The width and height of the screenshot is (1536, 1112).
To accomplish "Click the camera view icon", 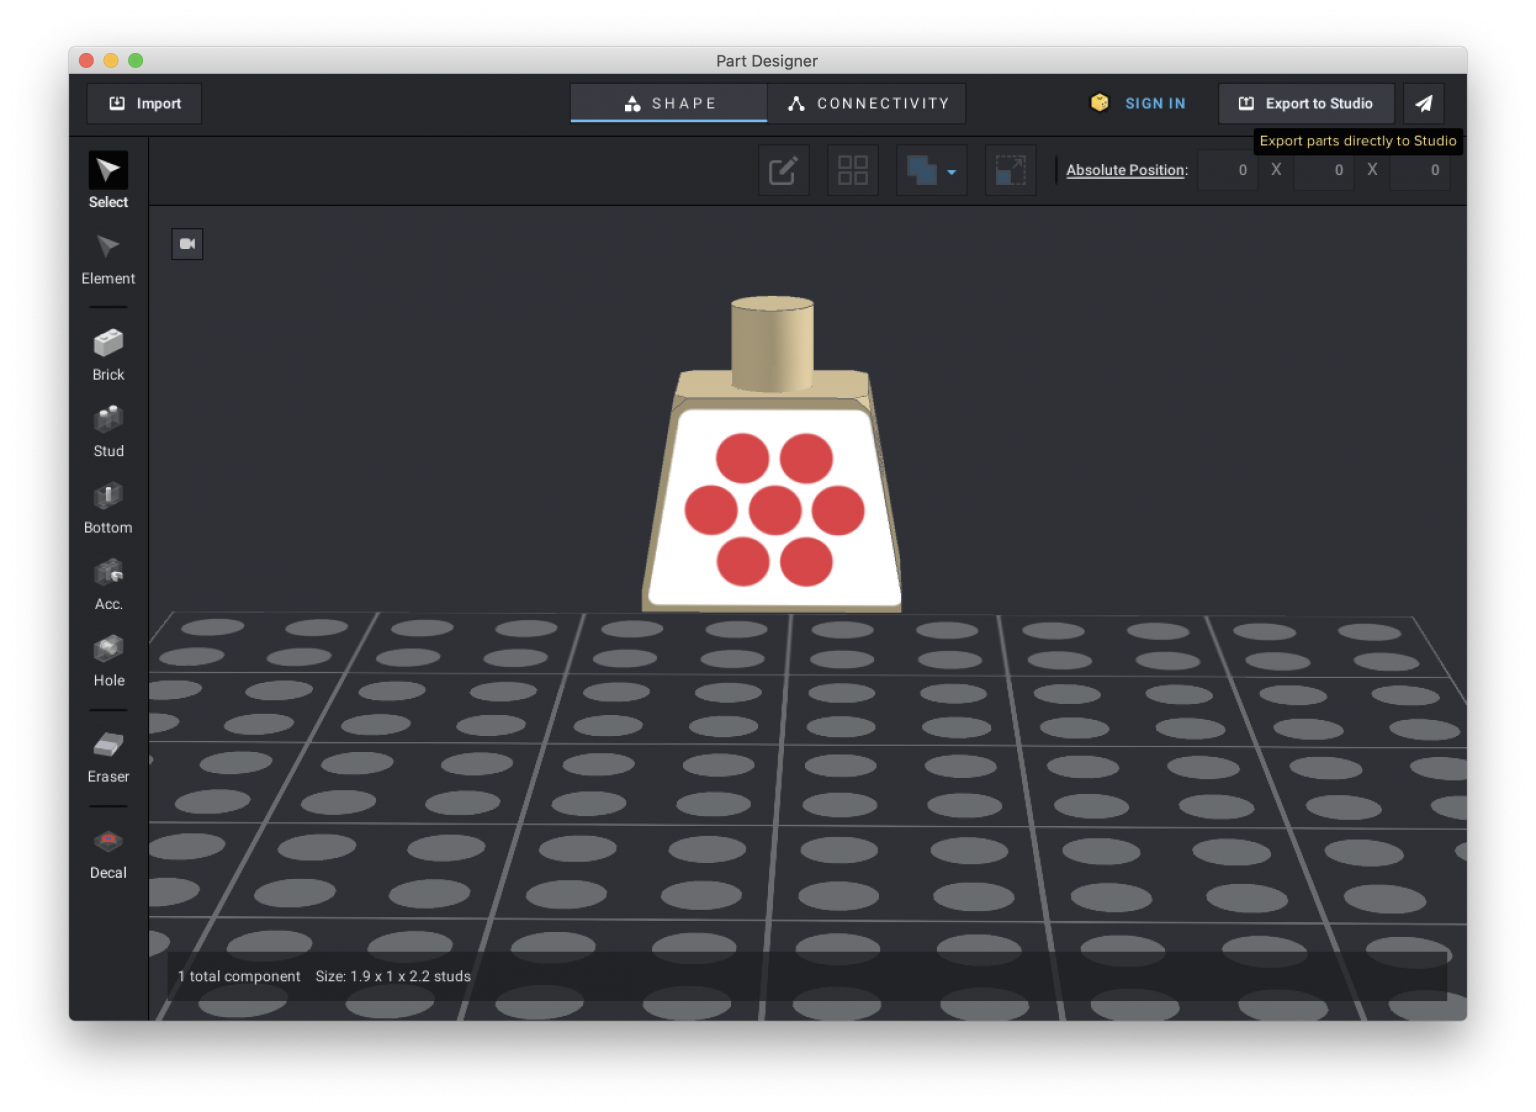I will coord(187,244).
